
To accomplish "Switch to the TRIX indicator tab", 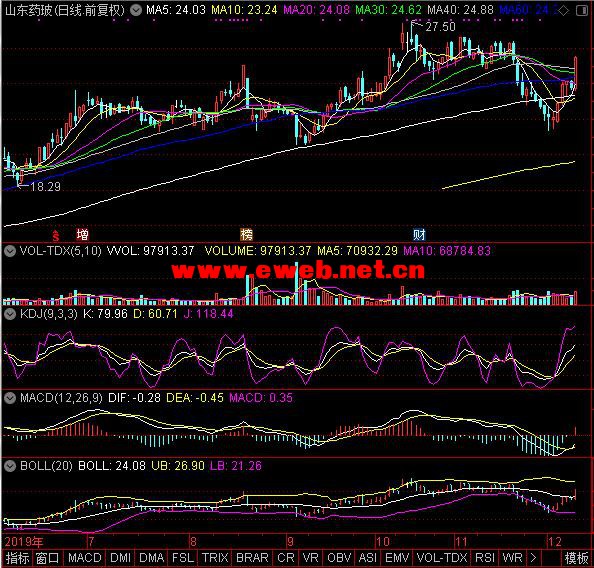I will 215,558.
